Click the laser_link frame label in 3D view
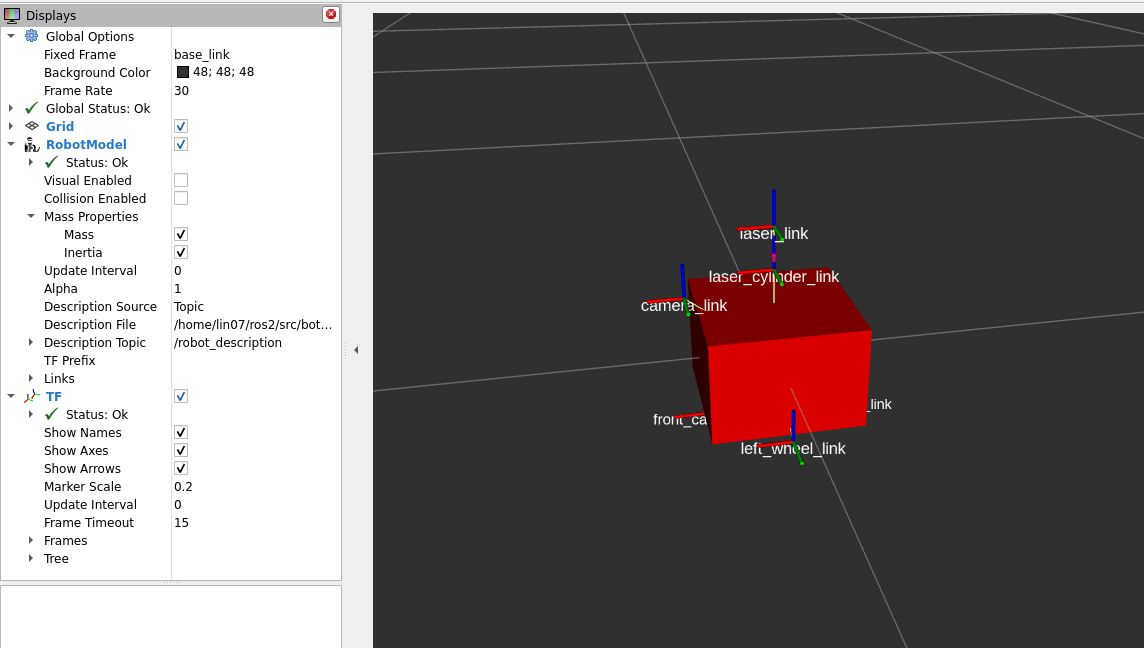1144x648 pixels. tap(773, 234)
